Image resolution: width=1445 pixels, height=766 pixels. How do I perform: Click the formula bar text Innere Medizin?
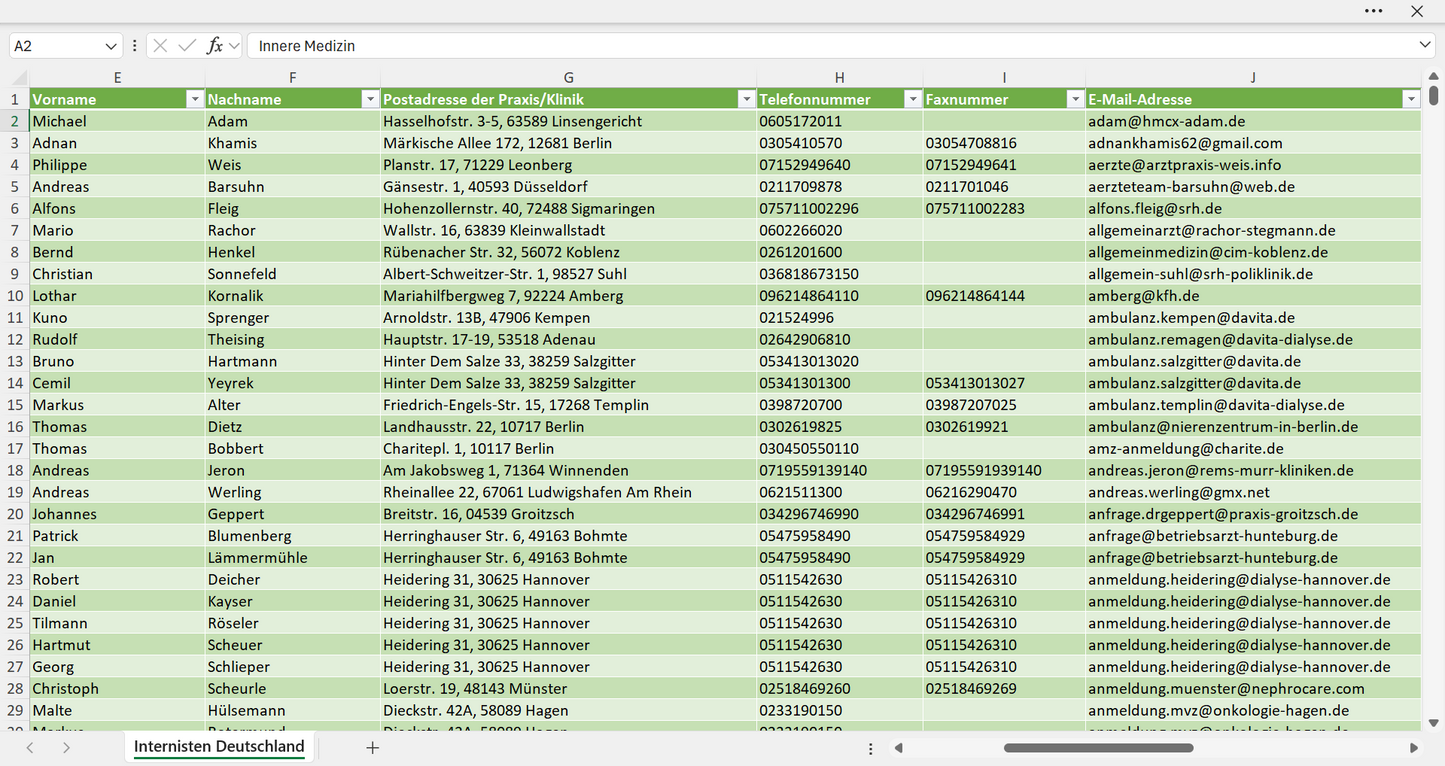(307, 46)
